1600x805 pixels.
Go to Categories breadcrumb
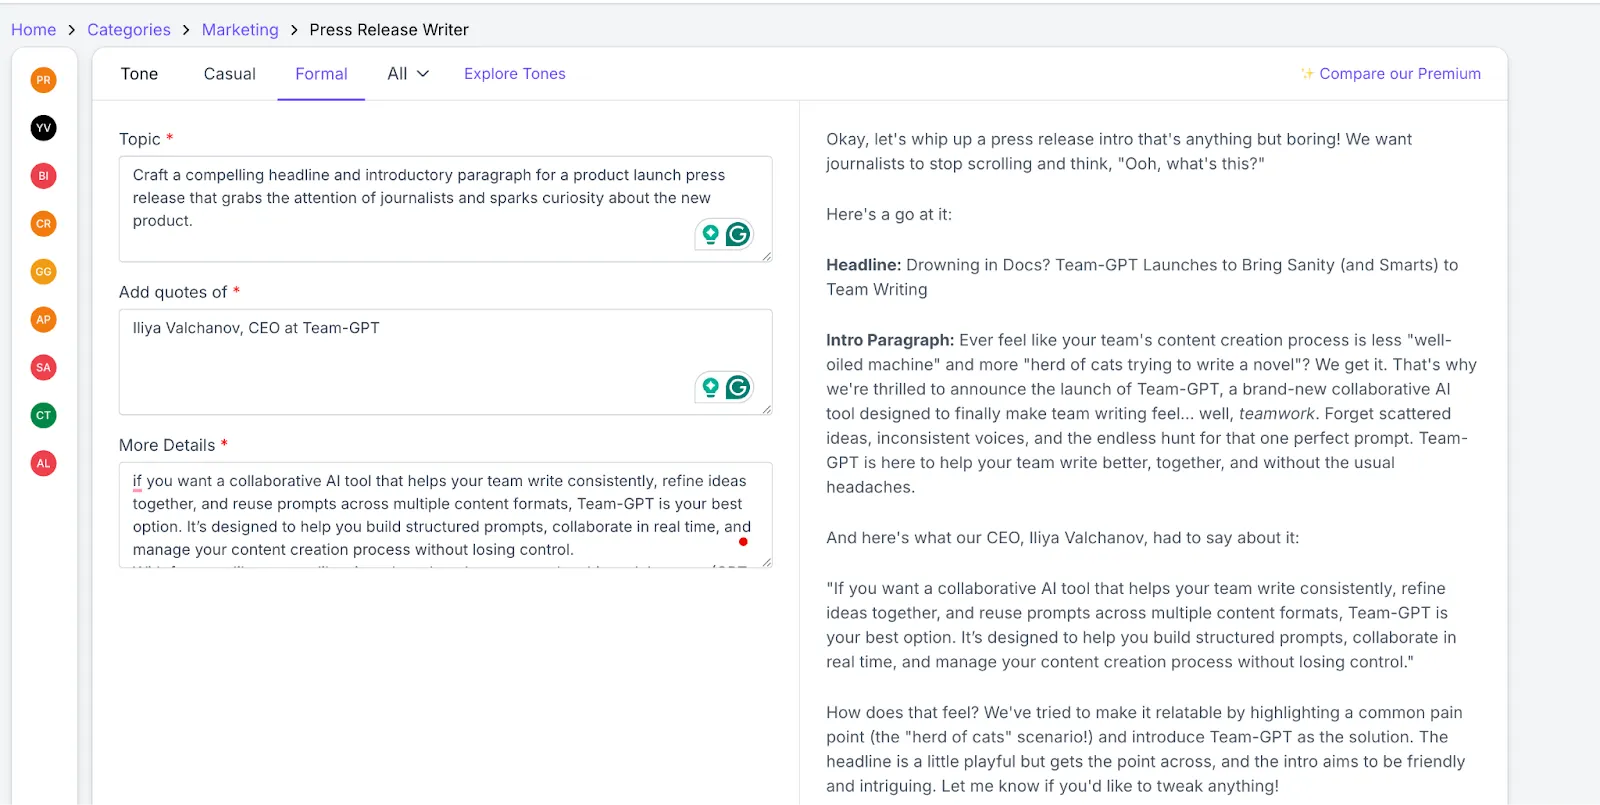pyautogui.click(x=129, y=30)
